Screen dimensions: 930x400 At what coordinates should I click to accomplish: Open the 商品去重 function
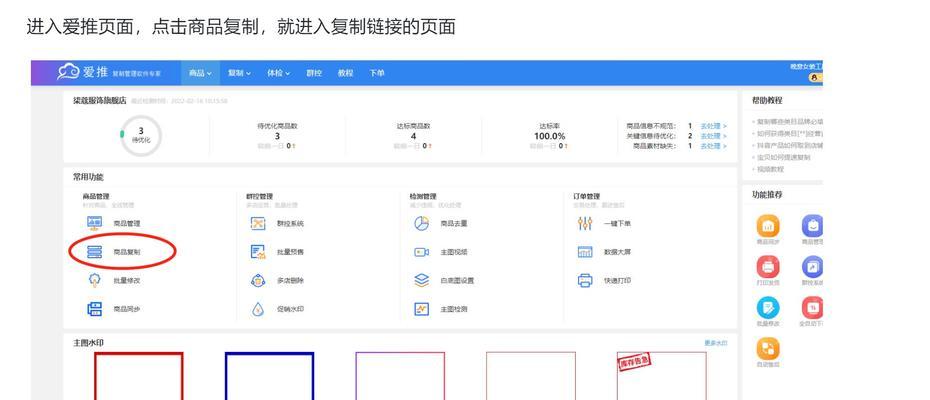tap(441, 224)
